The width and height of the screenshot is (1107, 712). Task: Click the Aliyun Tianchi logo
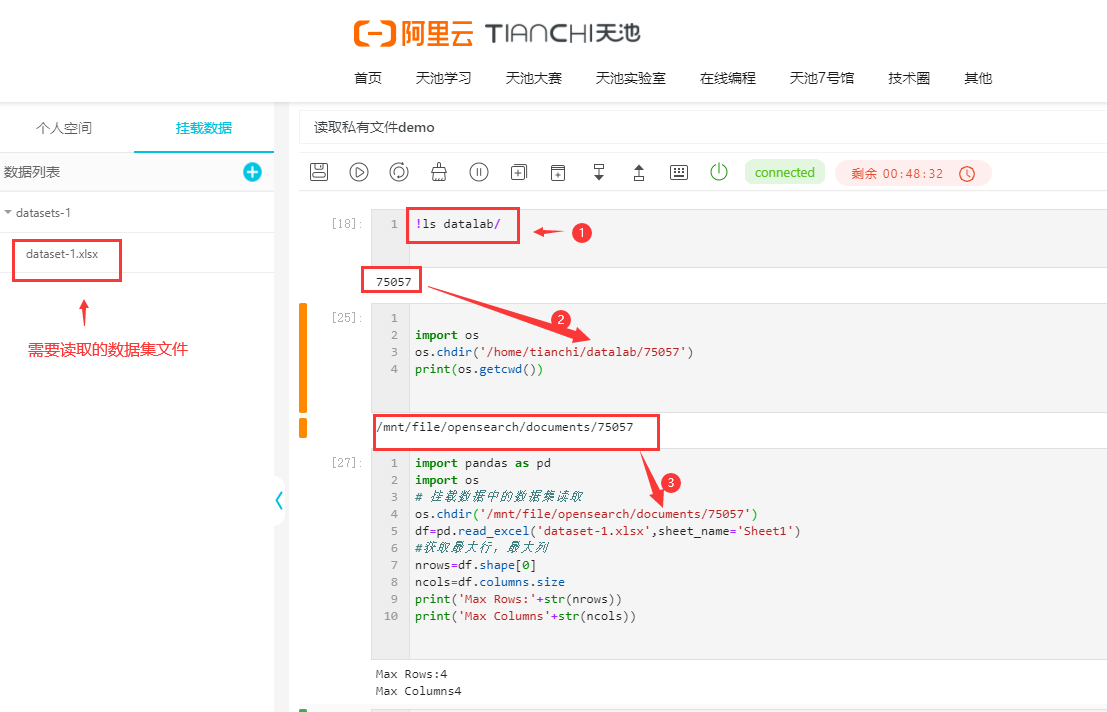[497, 33]
